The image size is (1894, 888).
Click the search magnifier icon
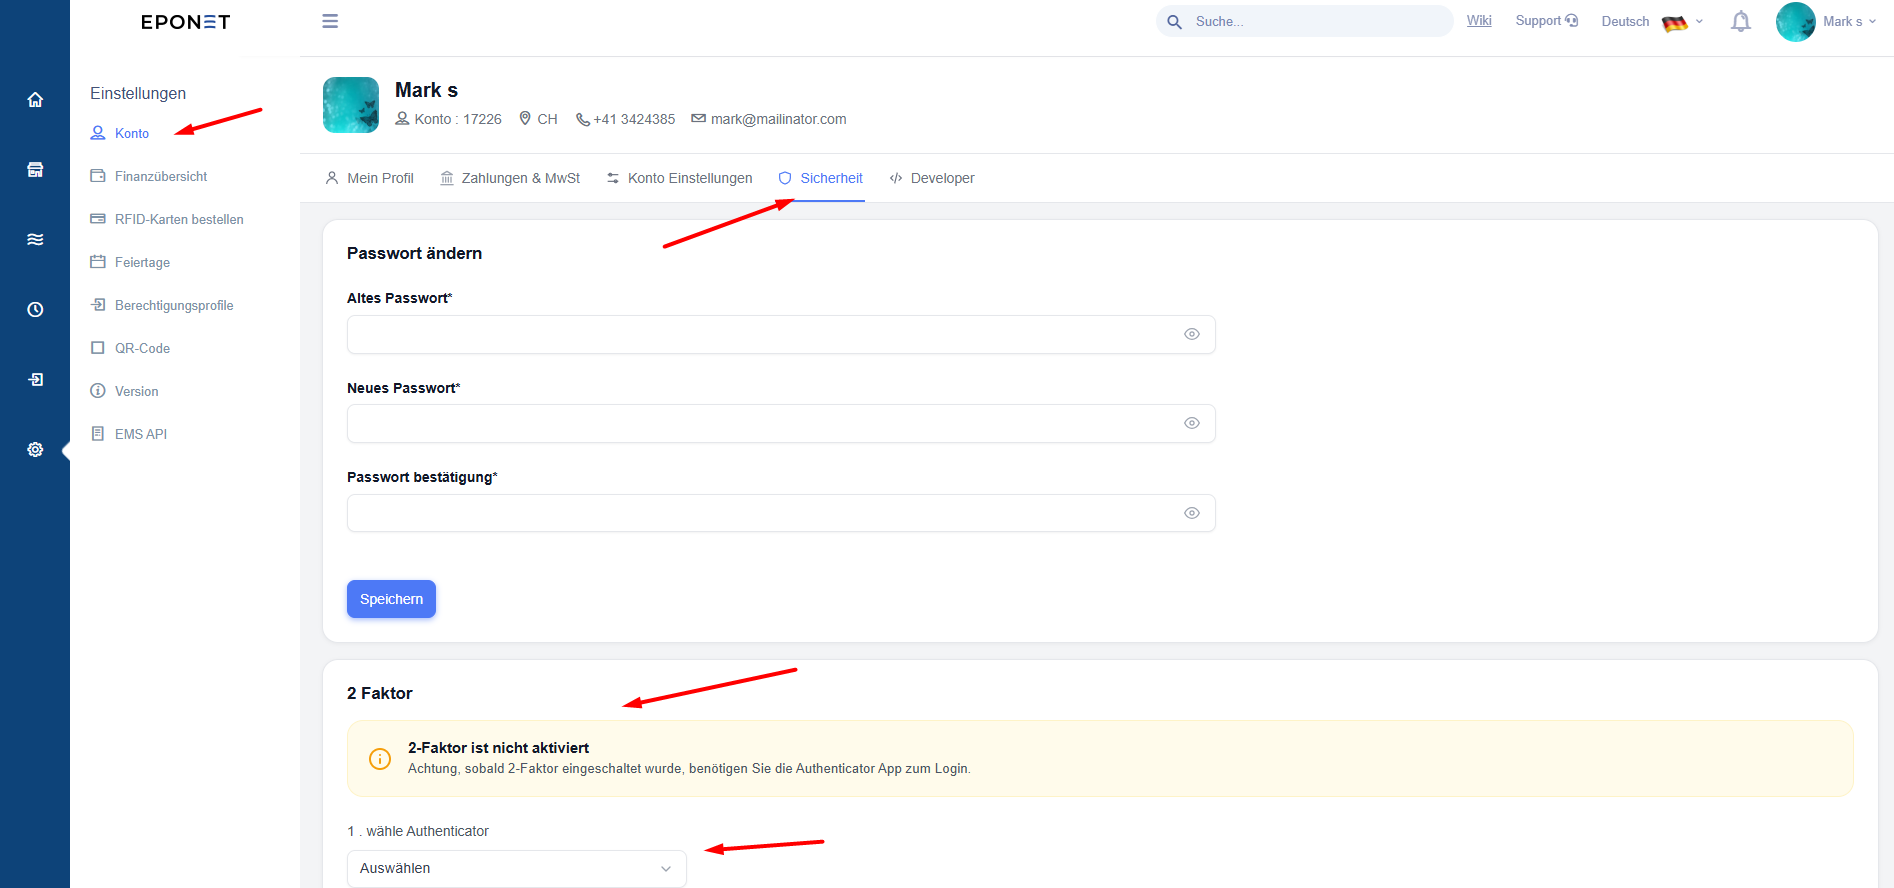pyautogui.click(x=1175, y=22)
